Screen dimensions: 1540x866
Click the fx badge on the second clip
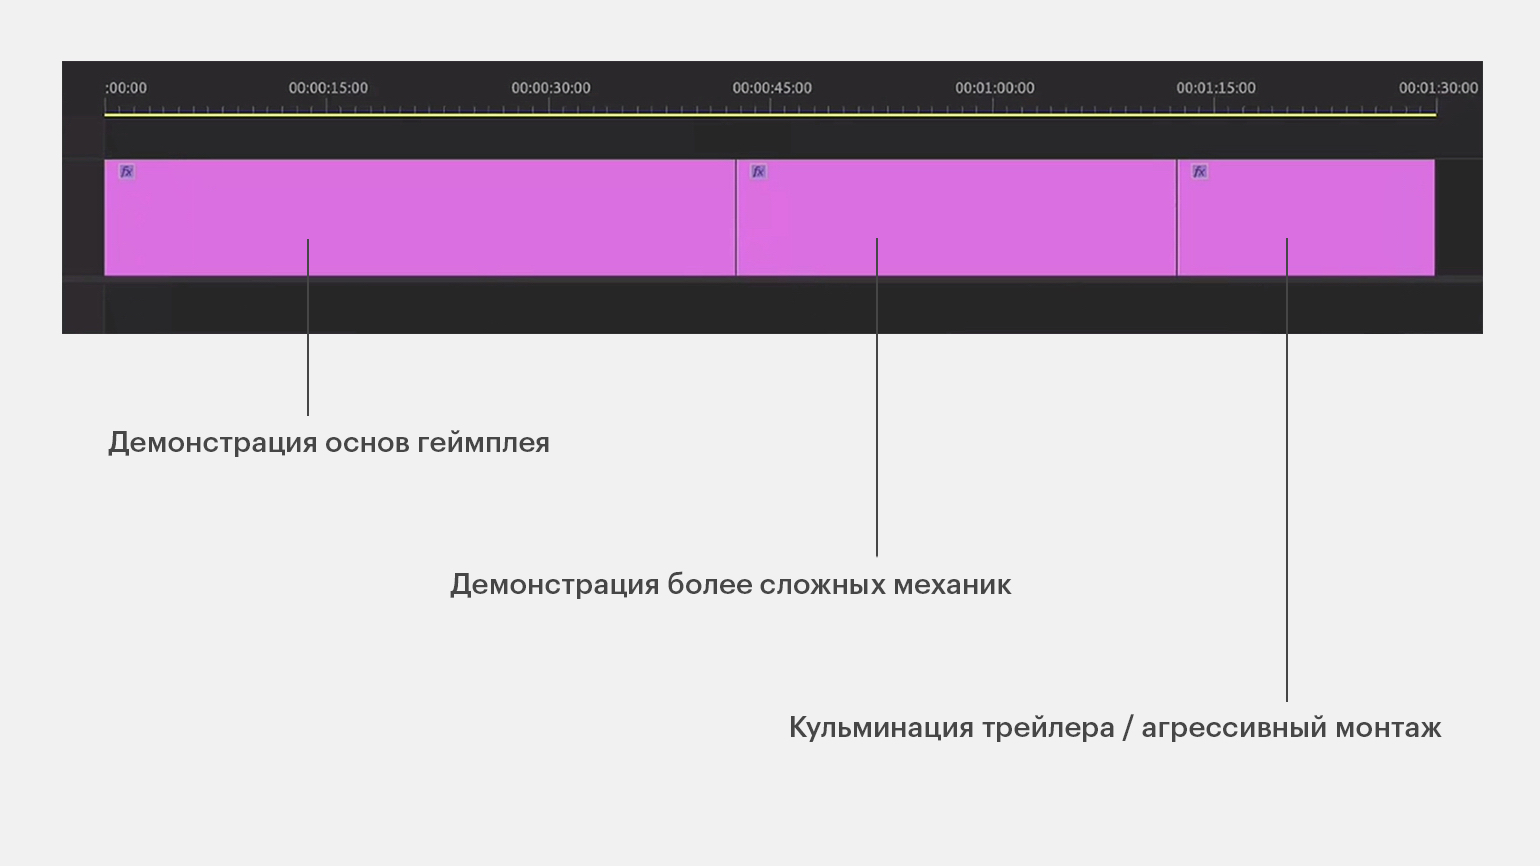click(758, 172)
